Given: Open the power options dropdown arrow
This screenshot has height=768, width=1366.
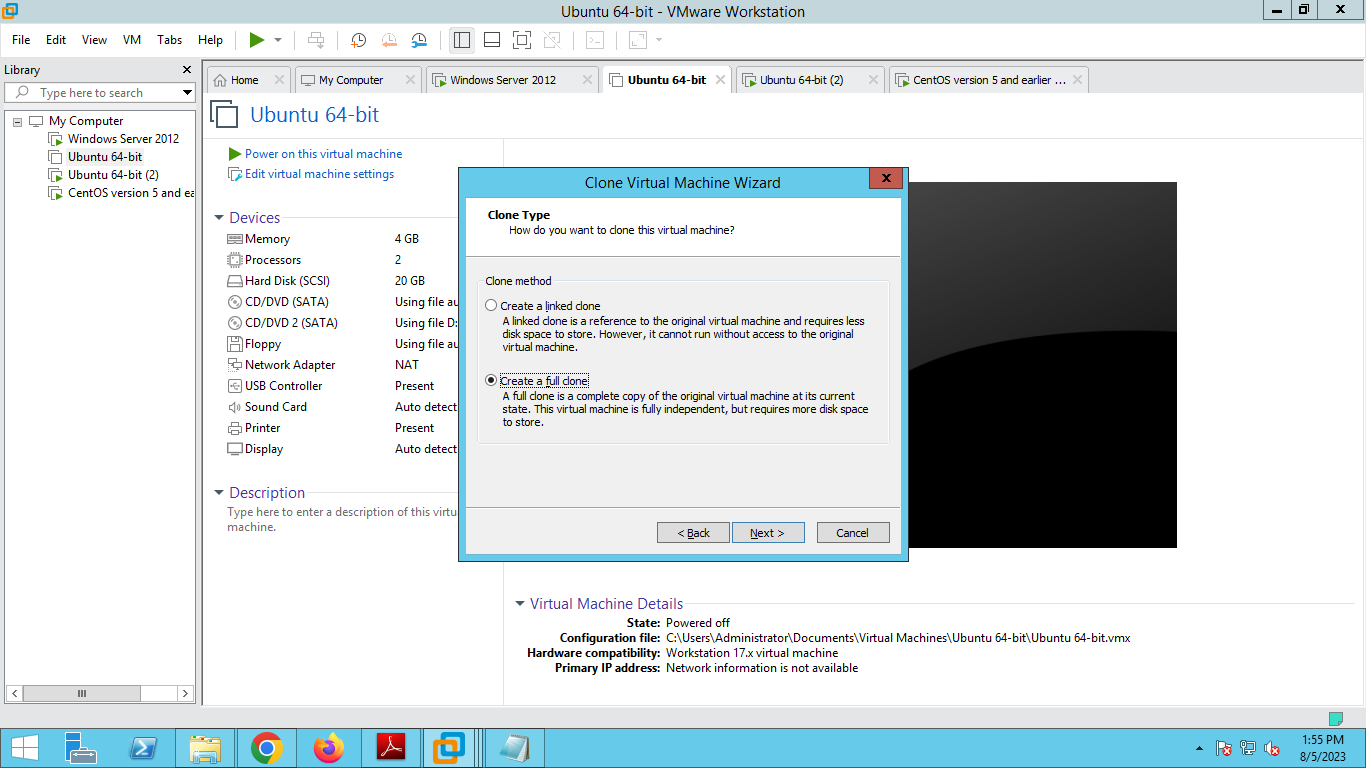Looking at the screenshot, I should click(278, 40).
